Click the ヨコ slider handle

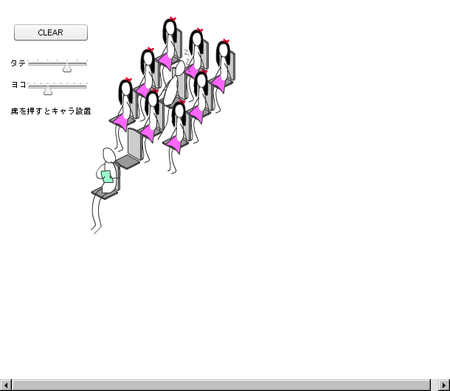pos(48,90)
